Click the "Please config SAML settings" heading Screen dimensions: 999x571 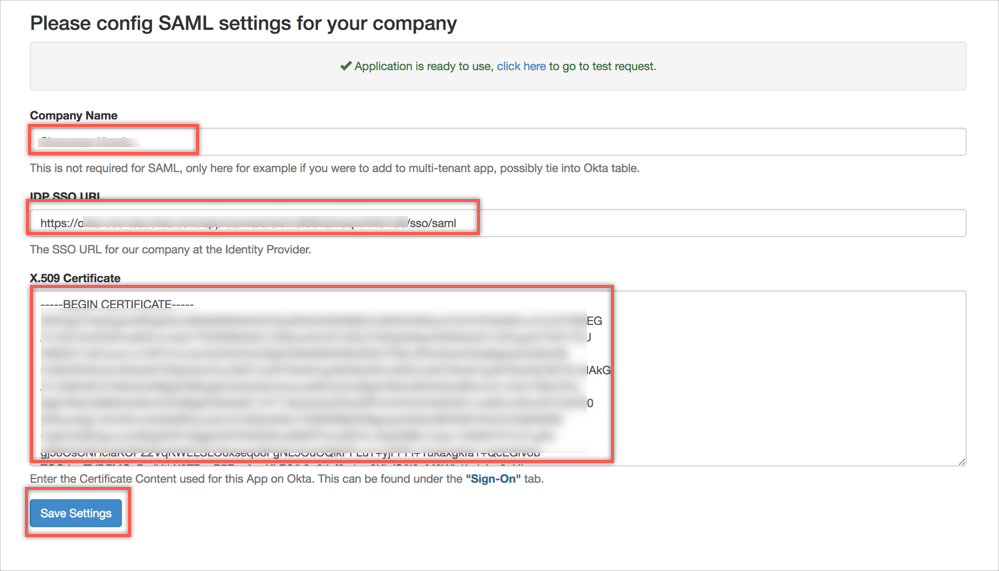tap(243, 22)
